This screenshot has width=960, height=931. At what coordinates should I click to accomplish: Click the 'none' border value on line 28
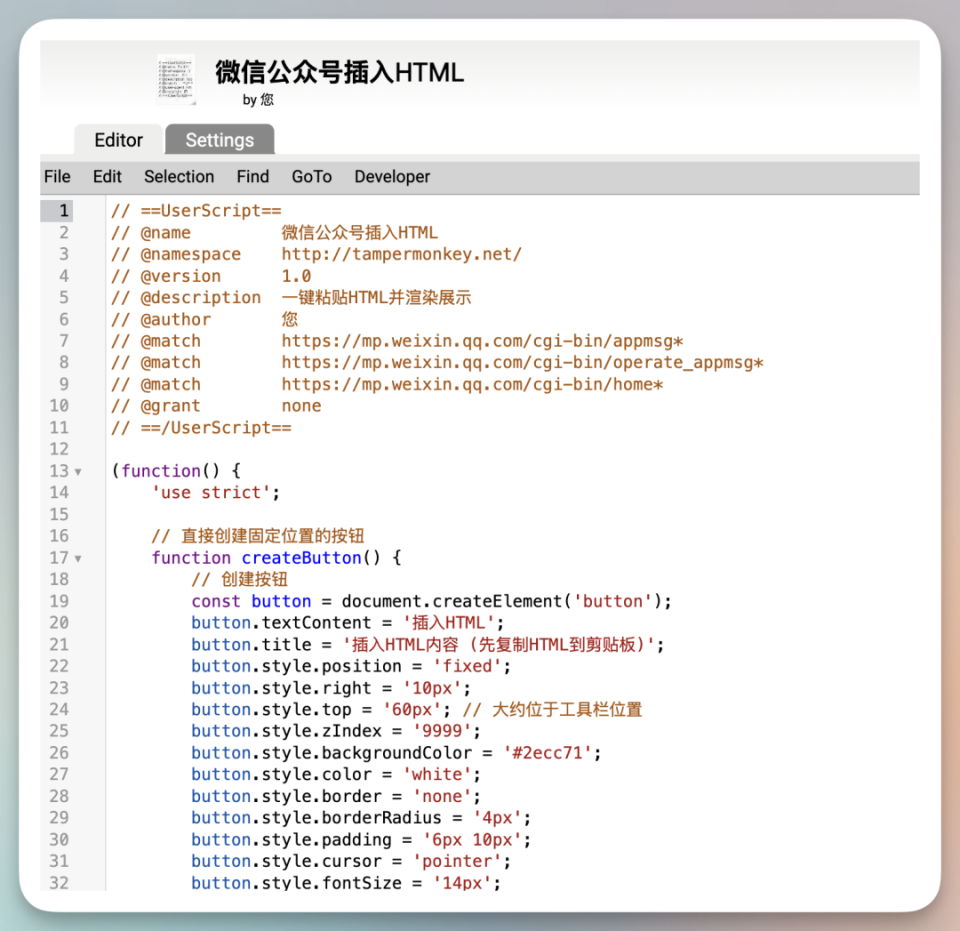coord(442,796)
